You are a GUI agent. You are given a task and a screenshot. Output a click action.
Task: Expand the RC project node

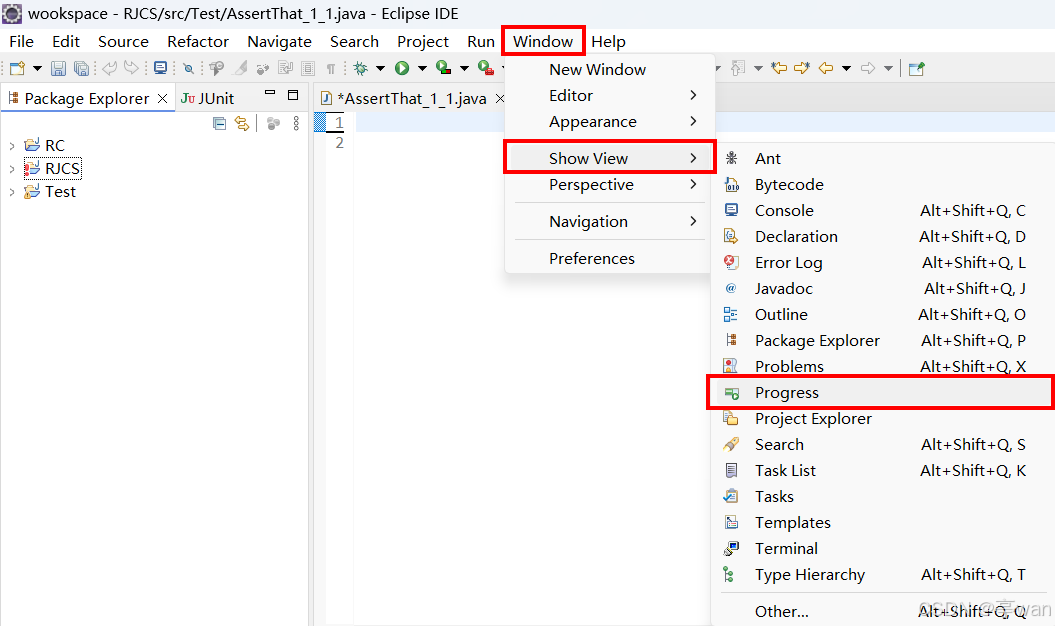click(11, 145)
